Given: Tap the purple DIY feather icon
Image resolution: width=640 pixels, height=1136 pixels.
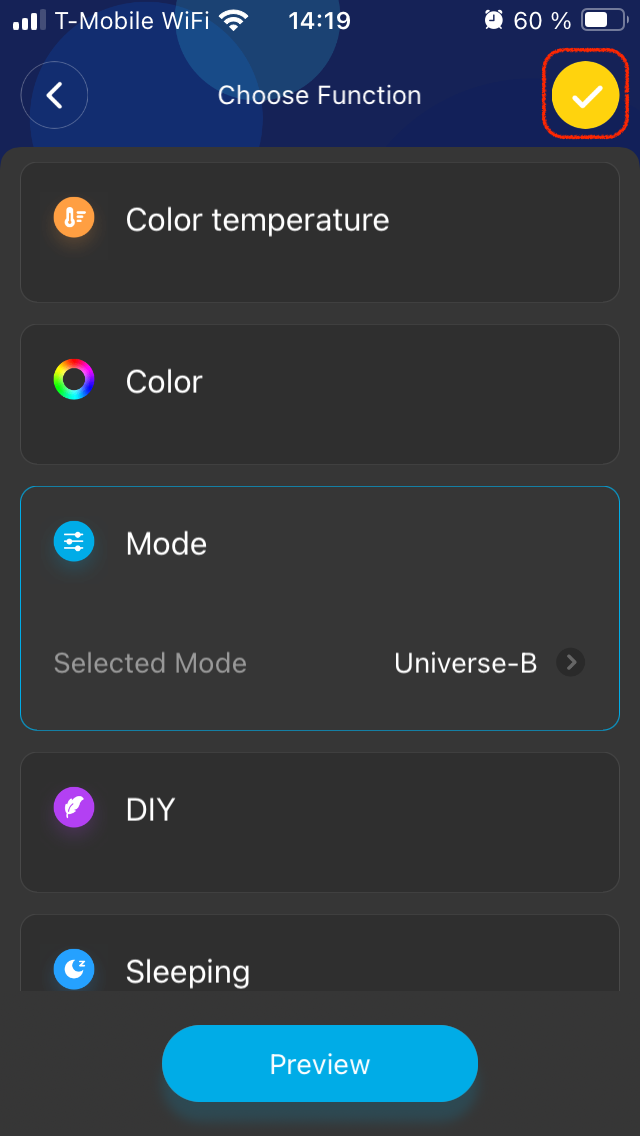Looking at the screenshot, I should coord(74,808).
